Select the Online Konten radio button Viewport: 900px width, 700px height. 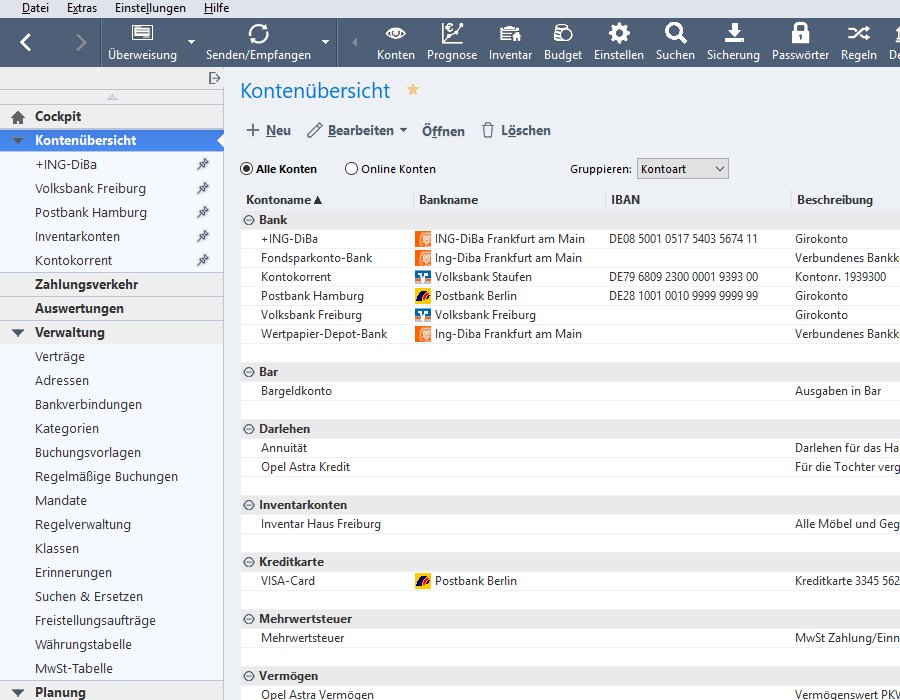pyautogui.click(x=351, y=169)
